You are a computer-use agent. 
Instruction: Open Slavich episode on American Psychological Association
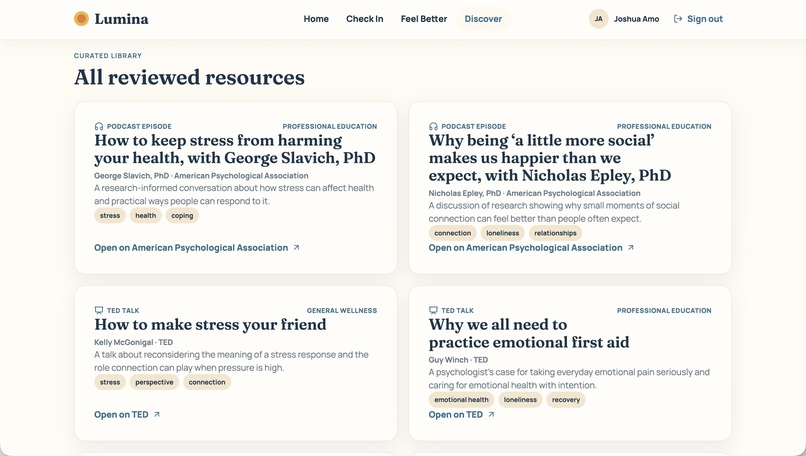point(197,248)
